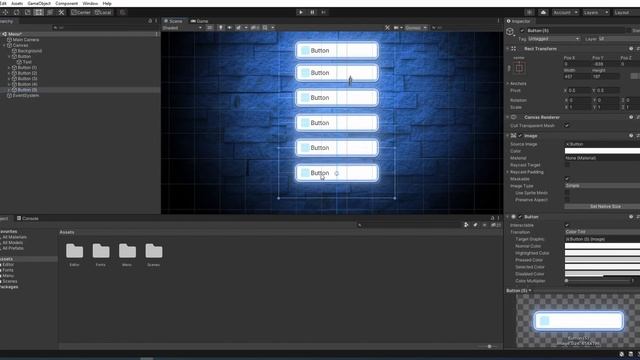Expand the Raycast Padding foldout
This screenshot has width=640, height=360.
point(508,172)
